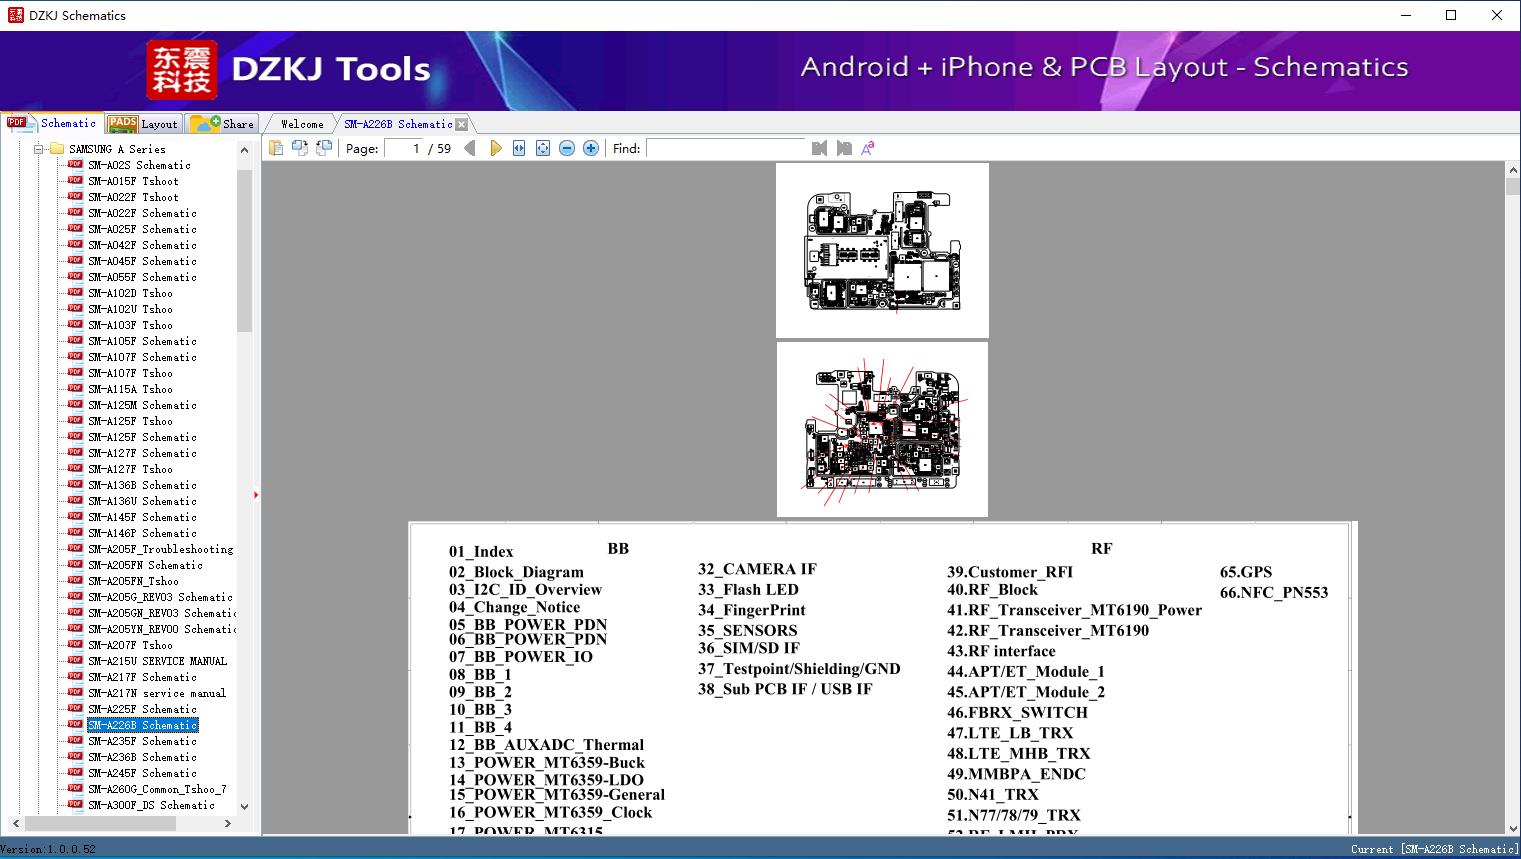
Task: Click the document viewer scroll up arrow
Action: [x=1512, y=171]
